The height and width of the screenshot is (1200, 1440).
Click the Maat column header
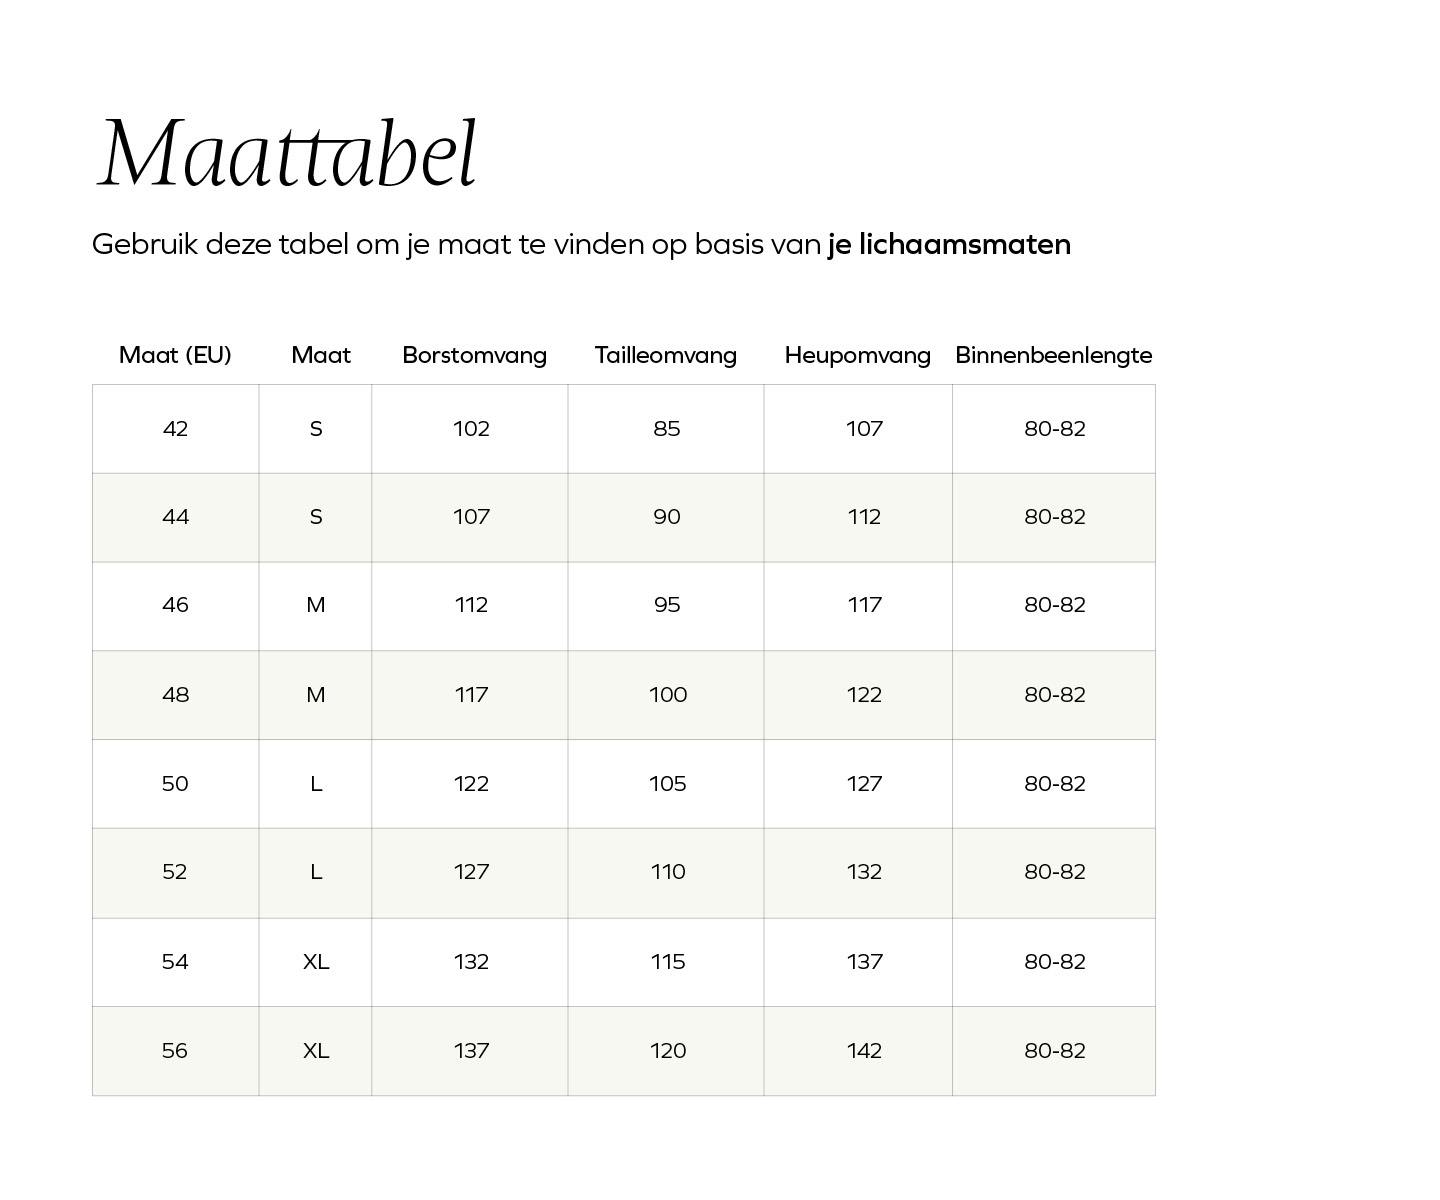pyautogui.click(x=321, y=355)
